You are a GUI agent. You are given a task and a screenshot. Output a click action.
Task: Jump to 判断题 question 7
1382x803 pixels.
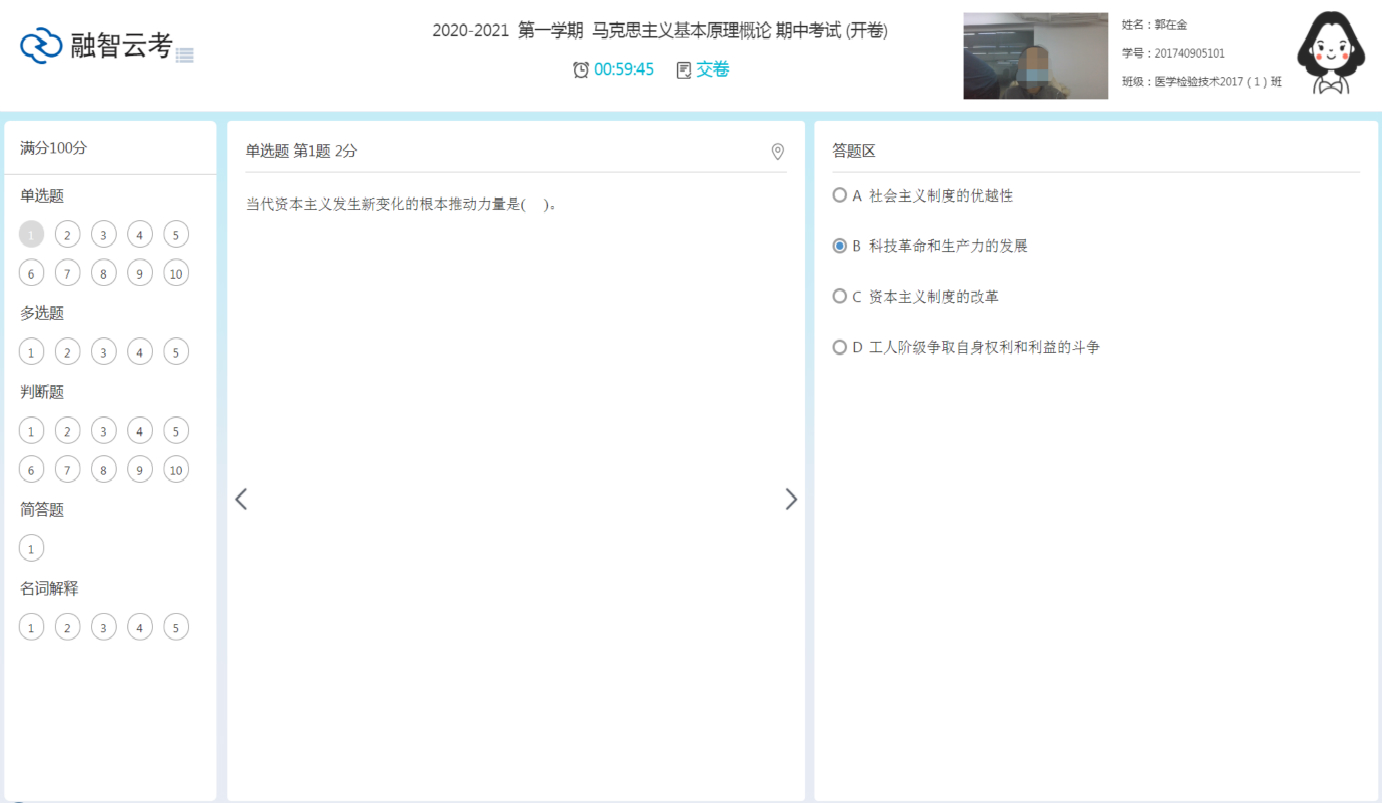click(x=67, y=470)
